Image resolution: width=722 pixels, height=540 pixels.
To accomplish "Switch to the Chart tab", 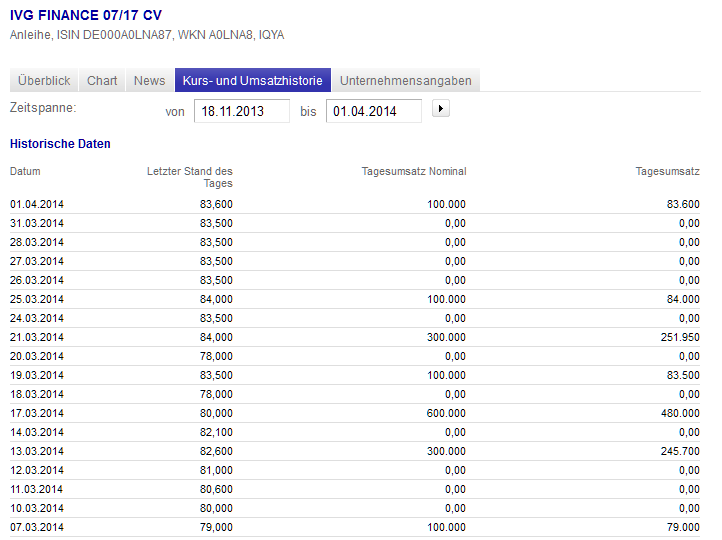I will (x=102, y=81).
